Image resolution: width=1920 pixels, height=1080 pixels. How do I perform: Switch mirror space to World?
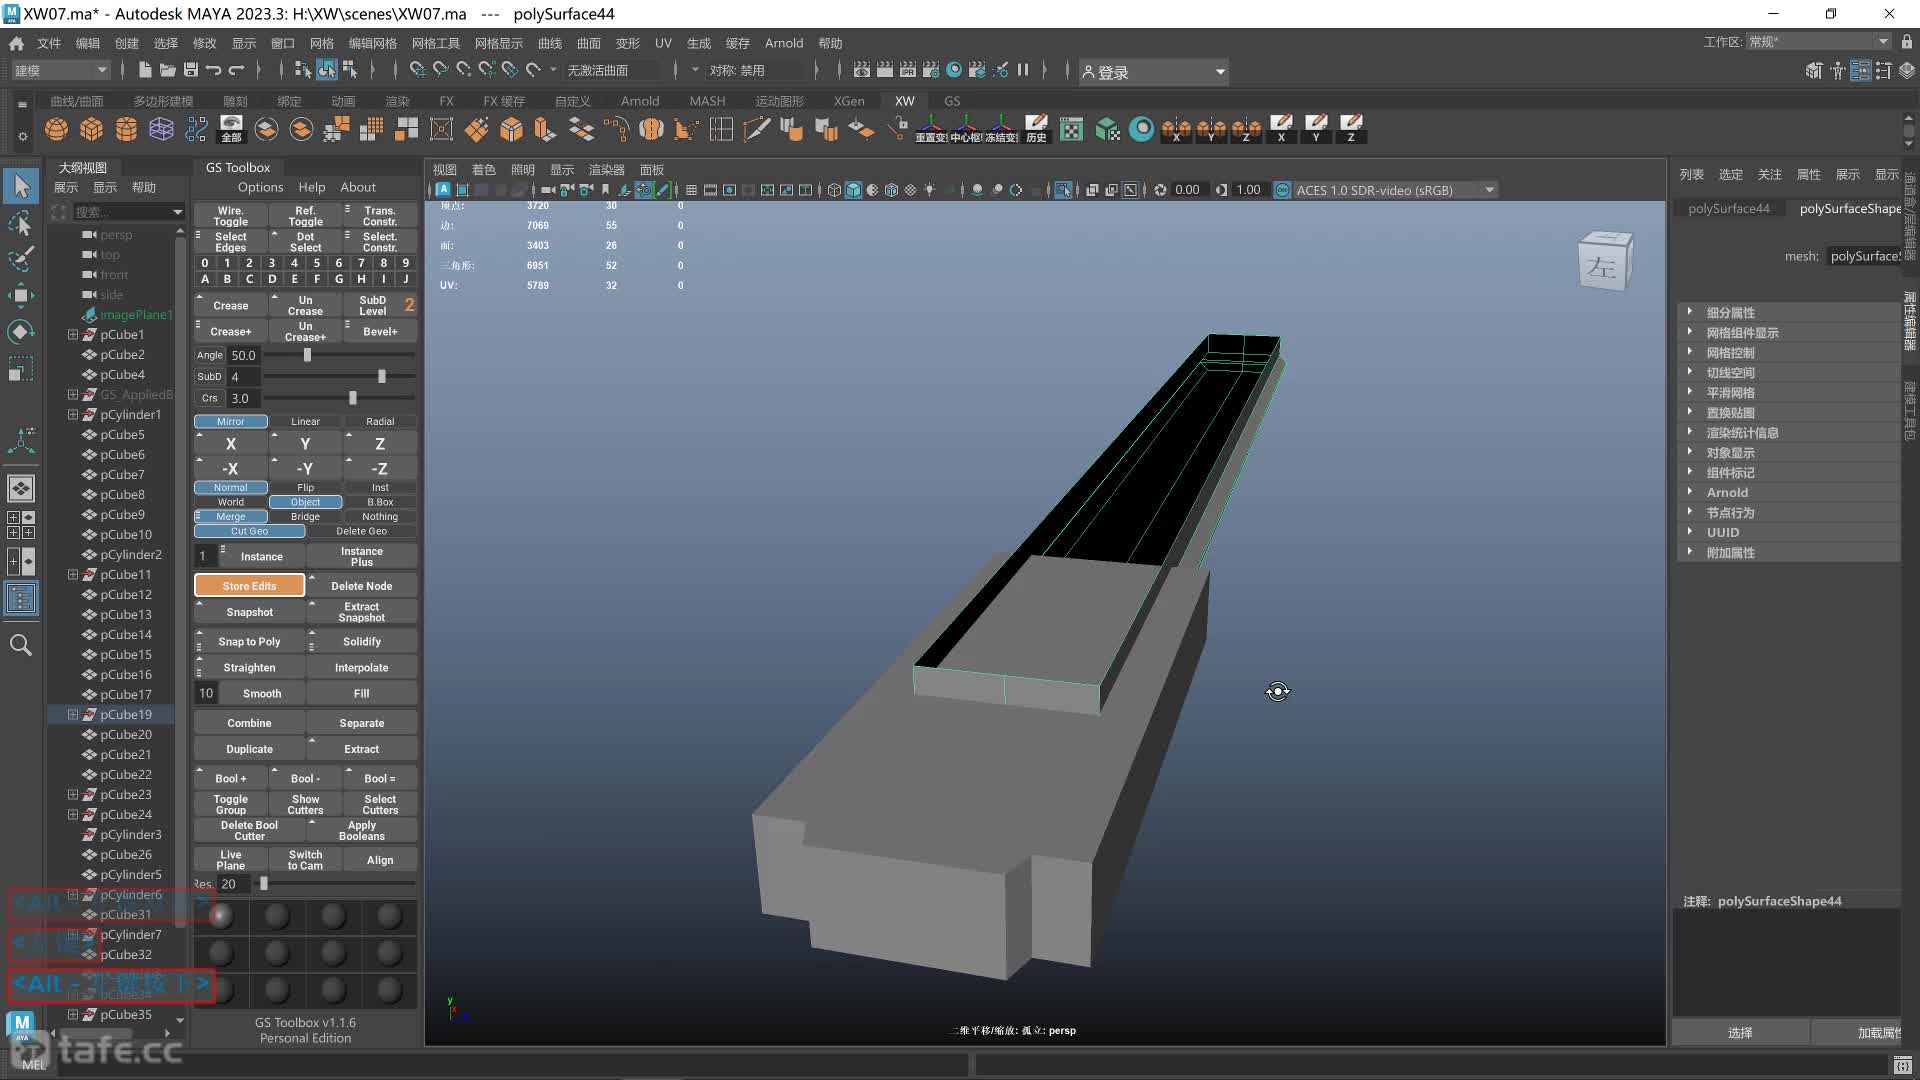click(x=230, y=502)
